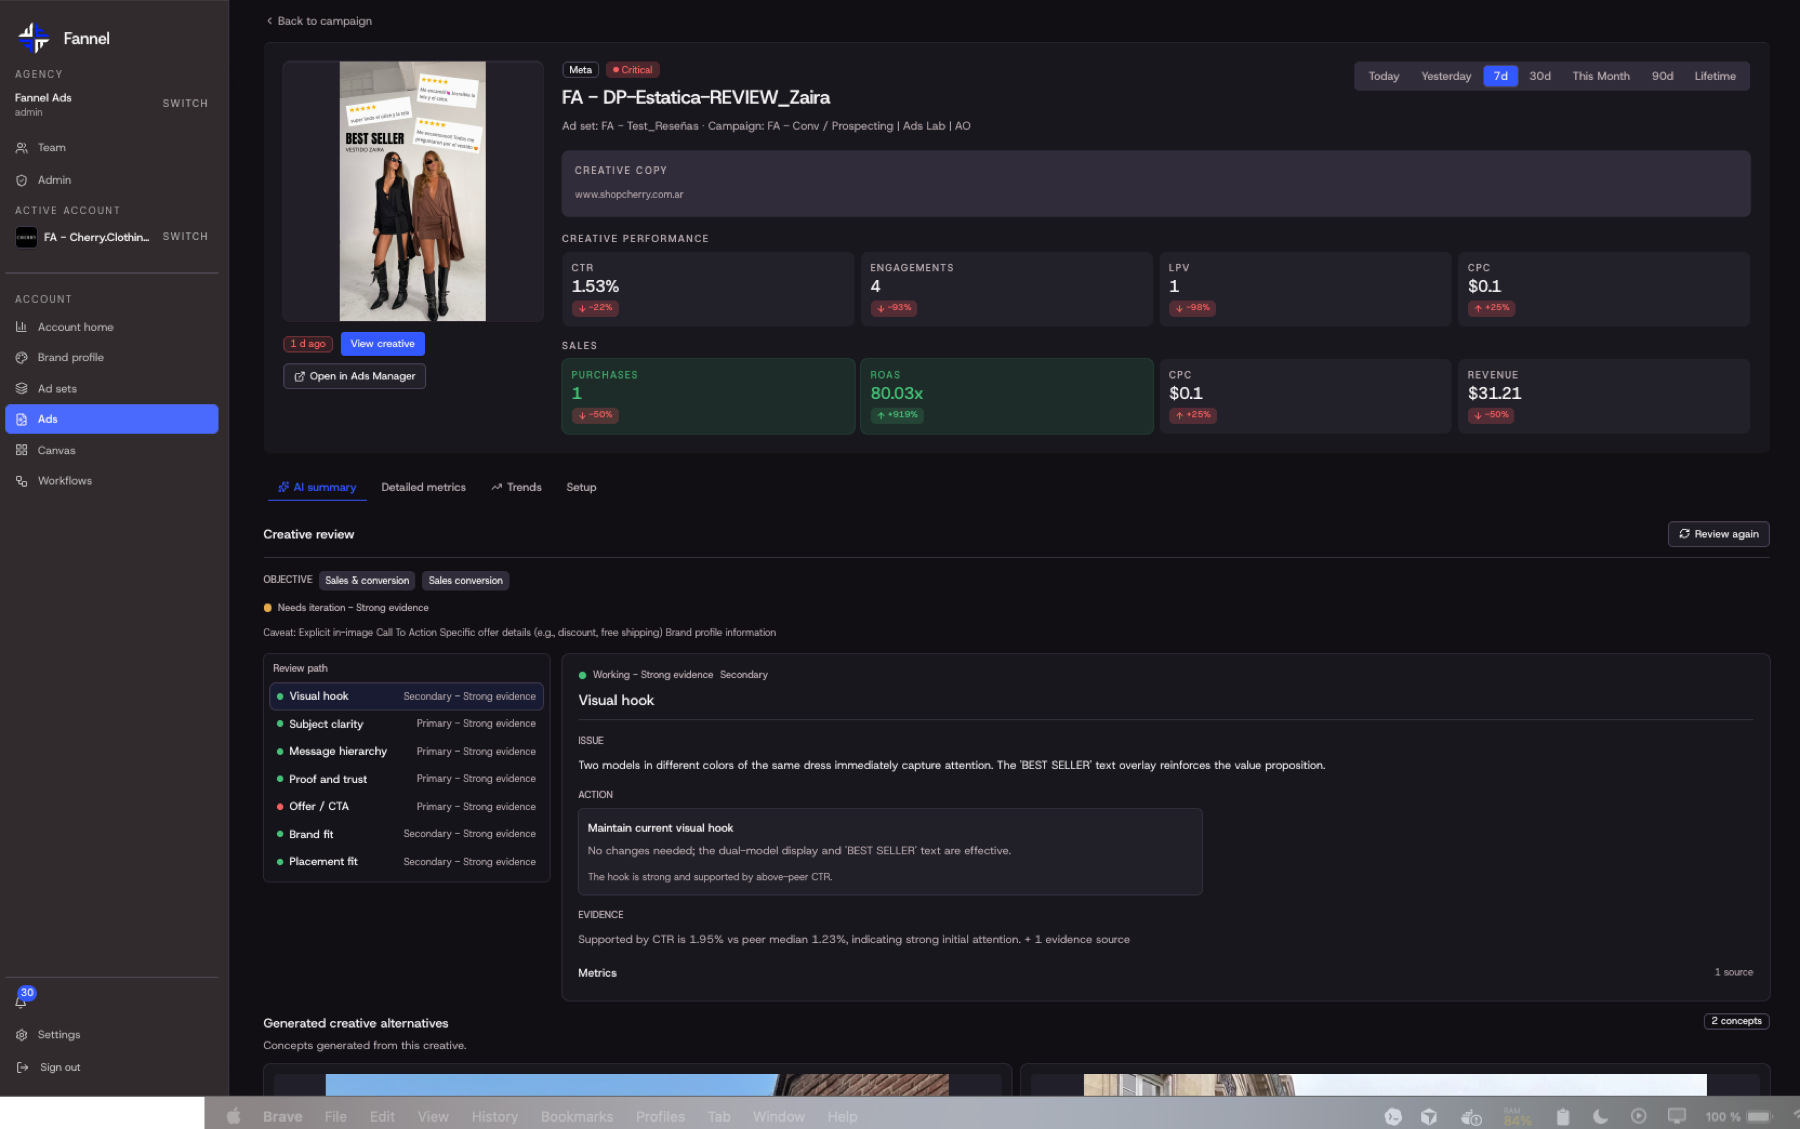The image size is (1800, 1129).
Task: Click the playback icon in menu bar
Action: pyautogui.click(x=1638, y=1117)
